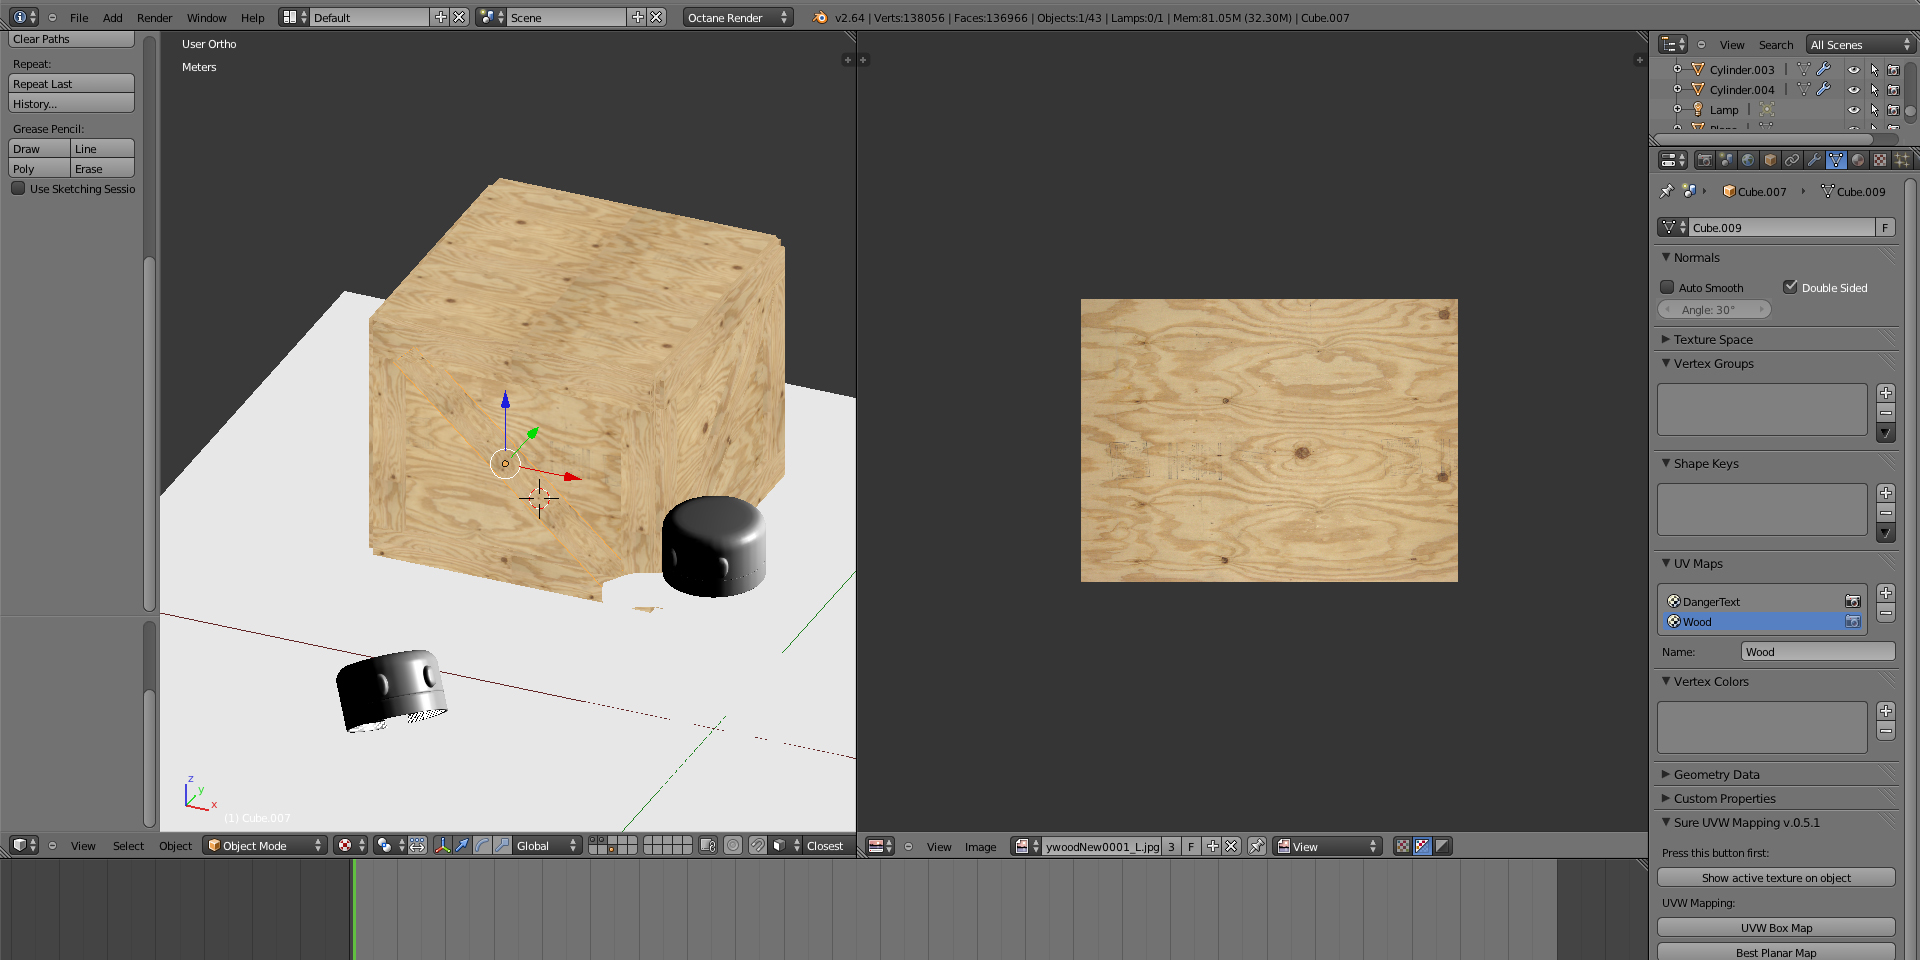Unlink the plywood image with X icon
Viewport: 1920px width, 960px height.
[x=1232, y=846]
